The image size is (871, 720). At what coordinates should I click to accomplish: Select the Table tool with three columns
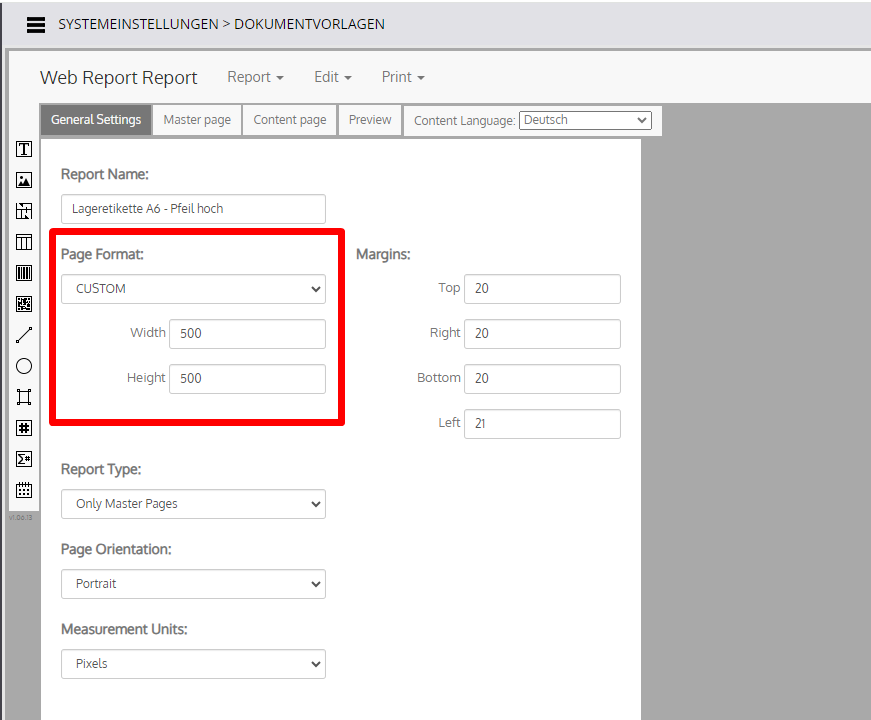24,242
